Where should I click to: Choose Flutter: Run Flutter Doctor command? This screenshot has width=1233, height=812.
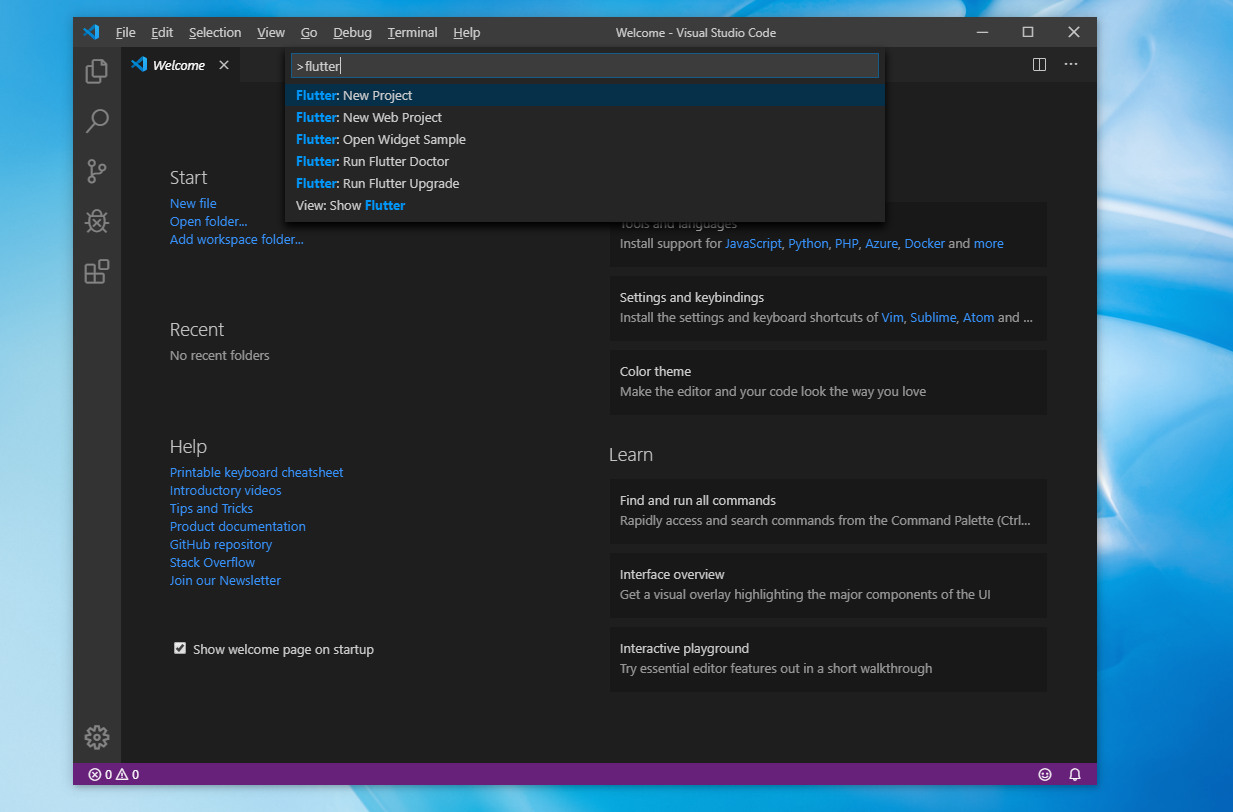point(585,161)
